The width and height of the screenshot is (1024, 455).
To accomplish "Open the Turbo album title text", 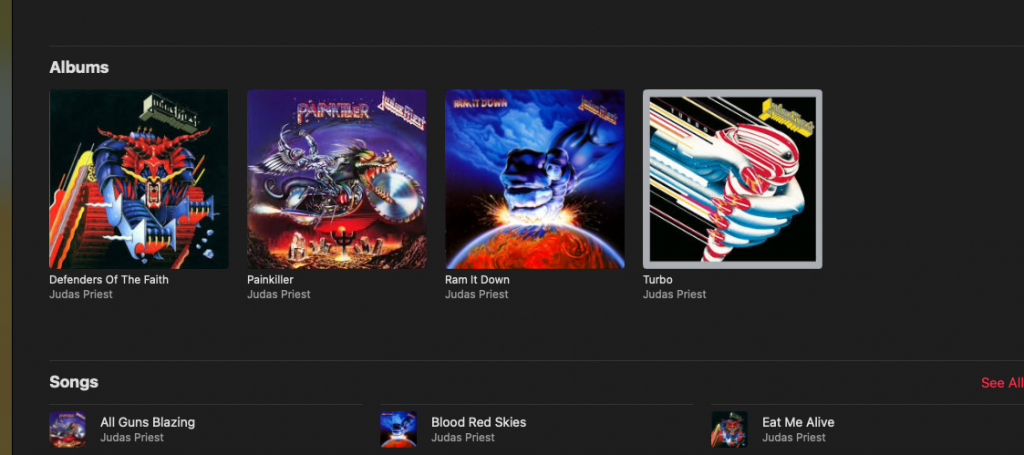I will click(x=658, y=279).
